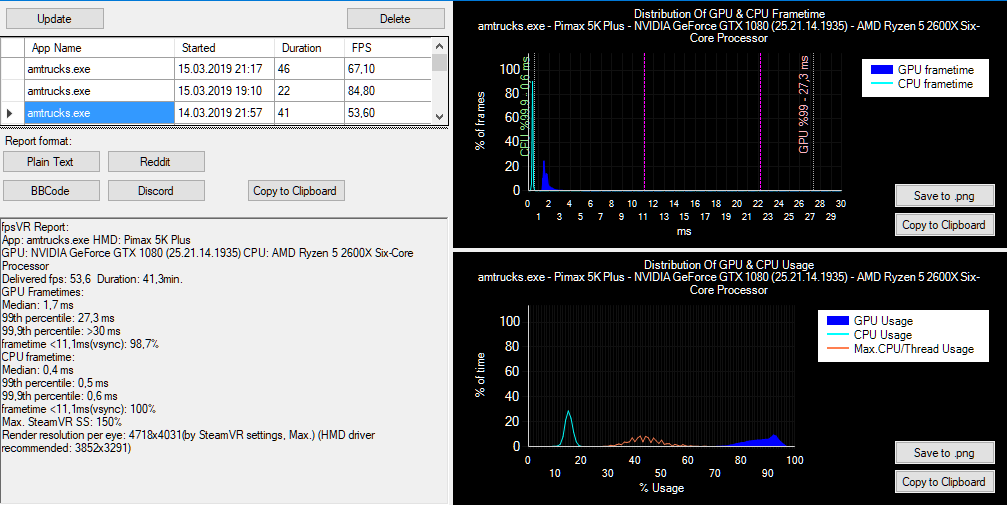Click the GPU Usage legend swatch

click(838, 321)
